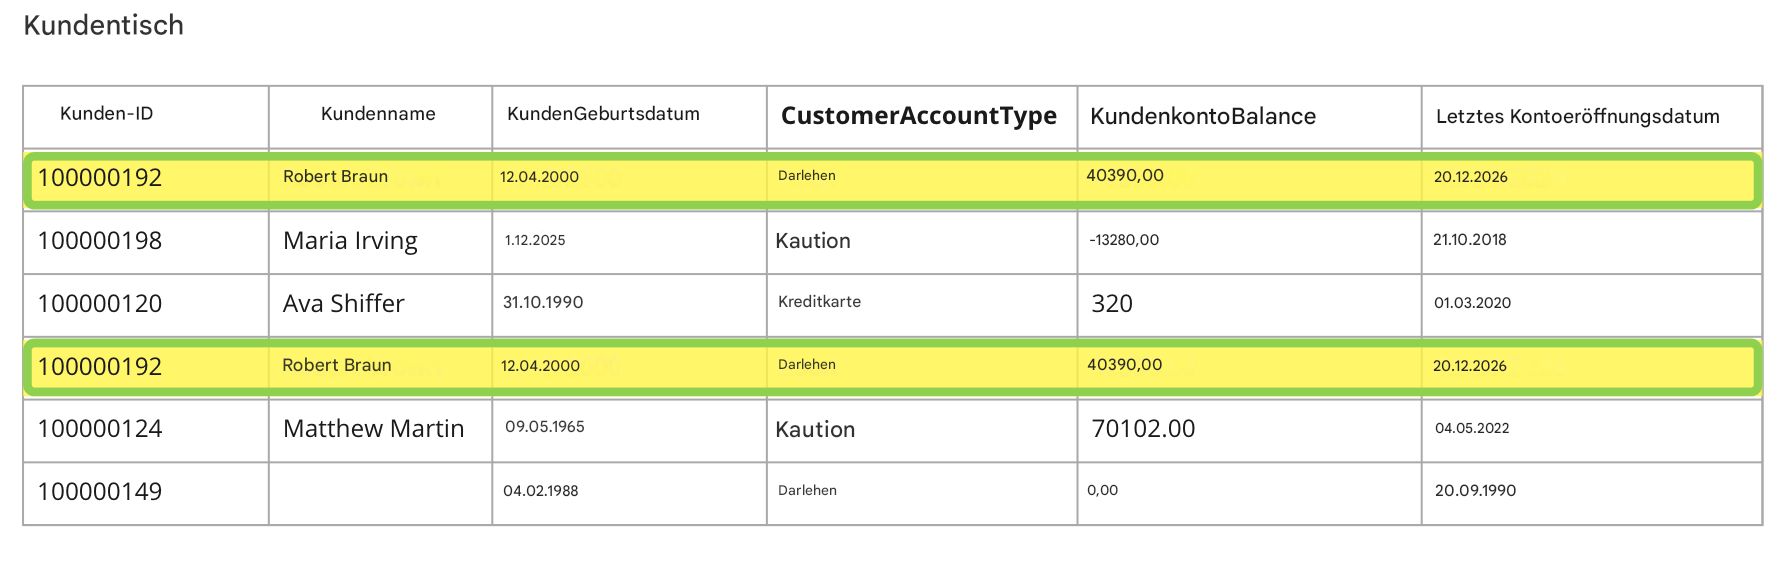Image resolution: width=1786 pixels, height=566 pixels.
Task: Select the date cell 01.03.2020
Action: [x=1591, y=305]
